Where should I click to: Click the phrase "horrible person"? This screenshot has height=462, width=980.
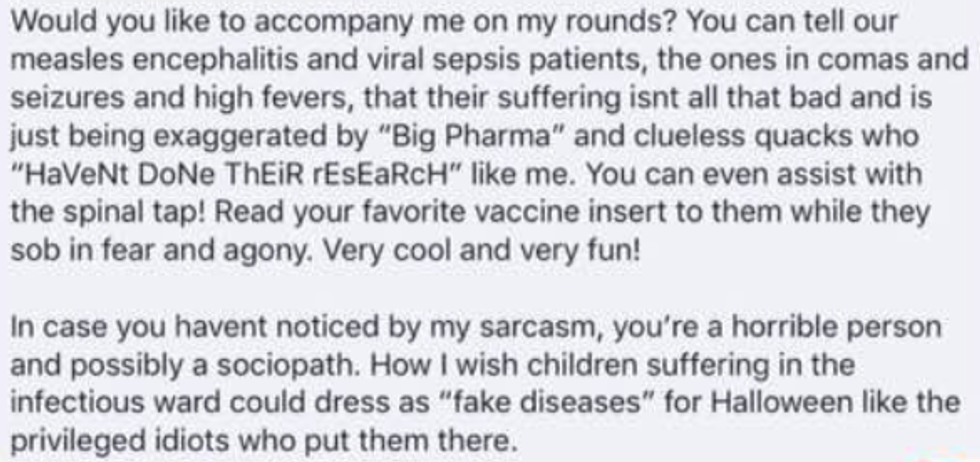point(842,327)
